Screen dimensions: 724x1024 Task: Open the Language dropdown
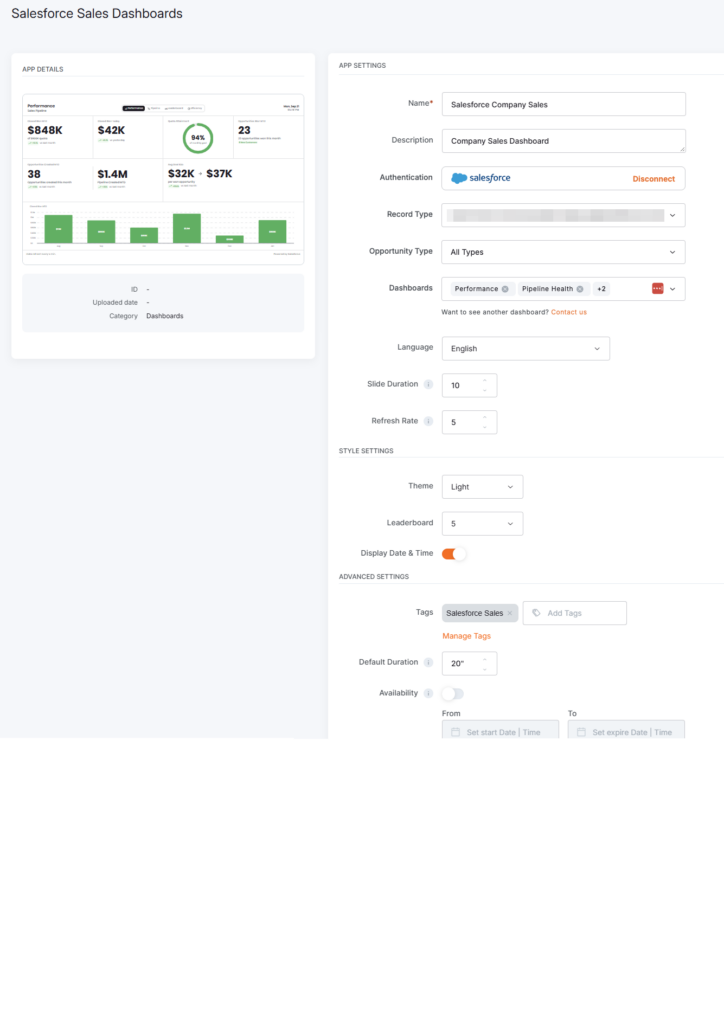(526, 349)
